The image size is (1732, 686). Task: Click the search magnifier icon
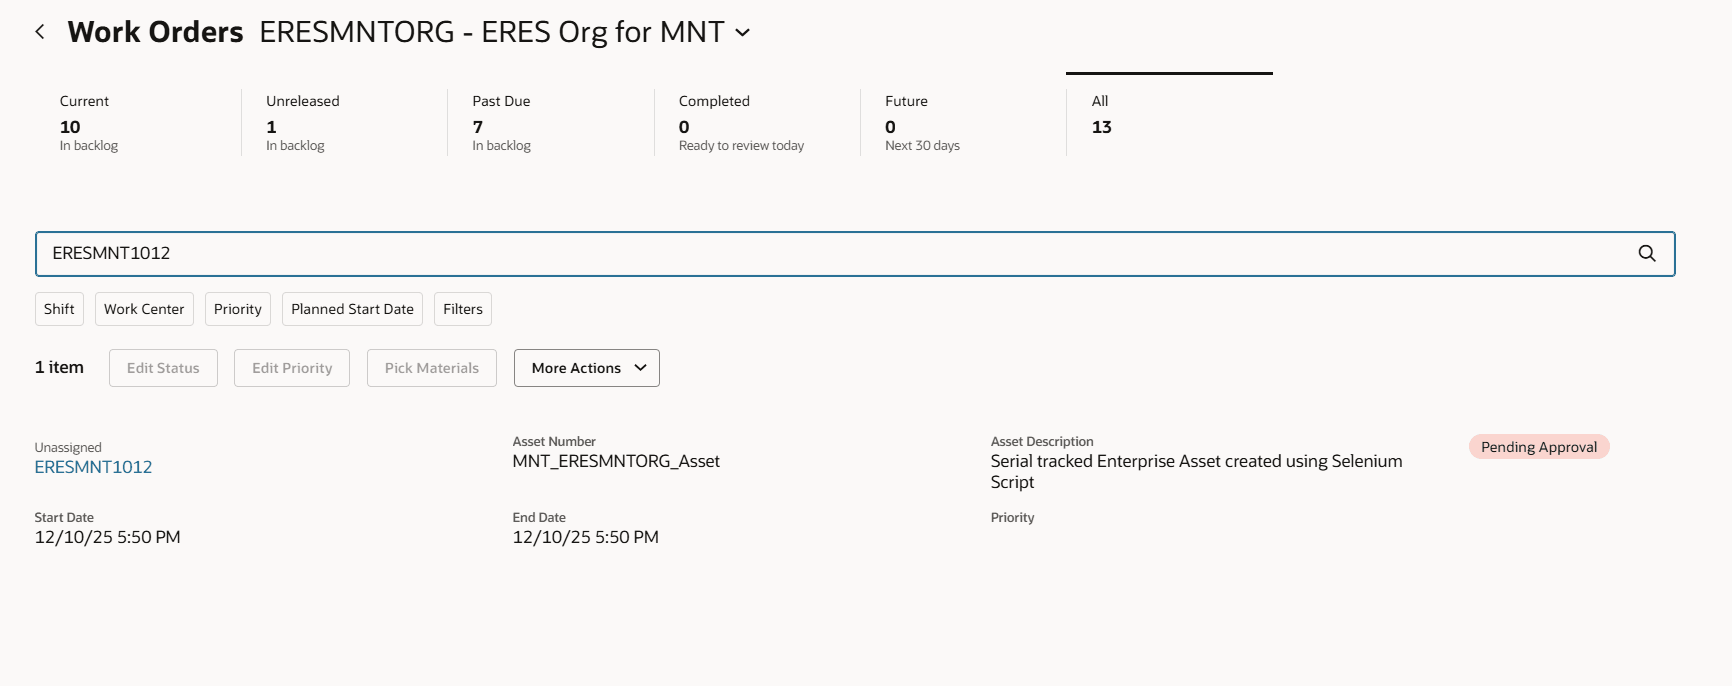(x=1646, y=254)
